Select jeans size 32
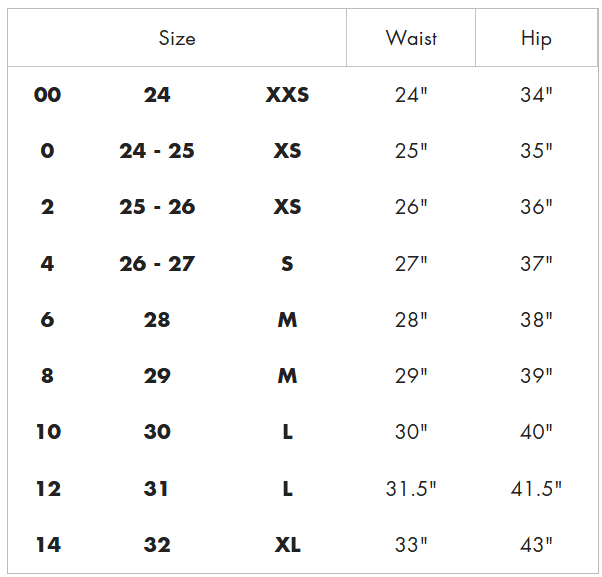This screenshot has width=602, height=577. (x=157, y=544)
